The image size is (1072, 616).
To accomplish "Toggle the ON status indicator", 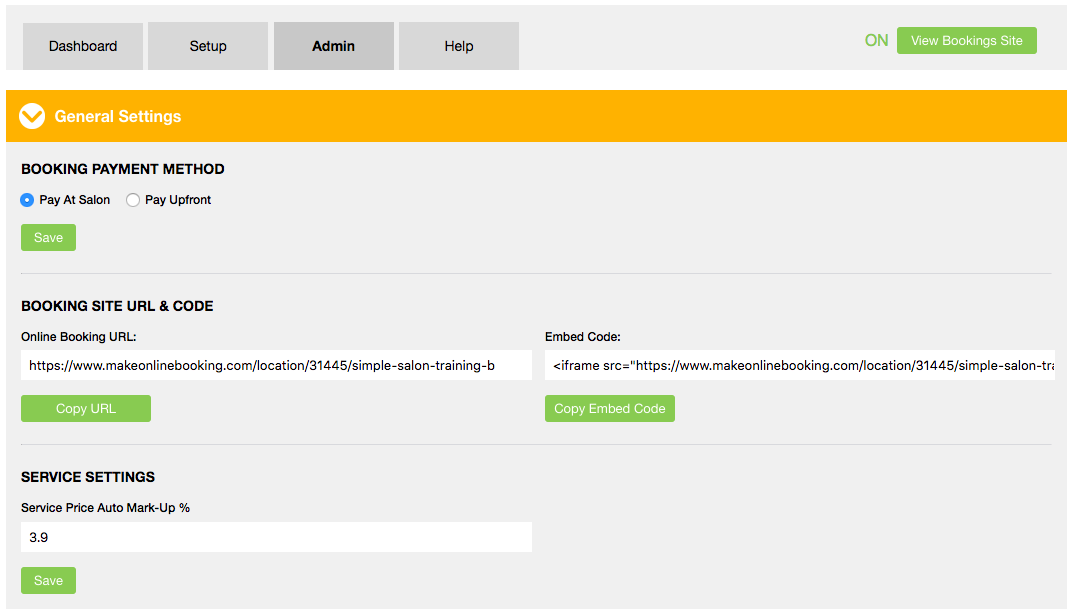I will click(x=876, y=40).
